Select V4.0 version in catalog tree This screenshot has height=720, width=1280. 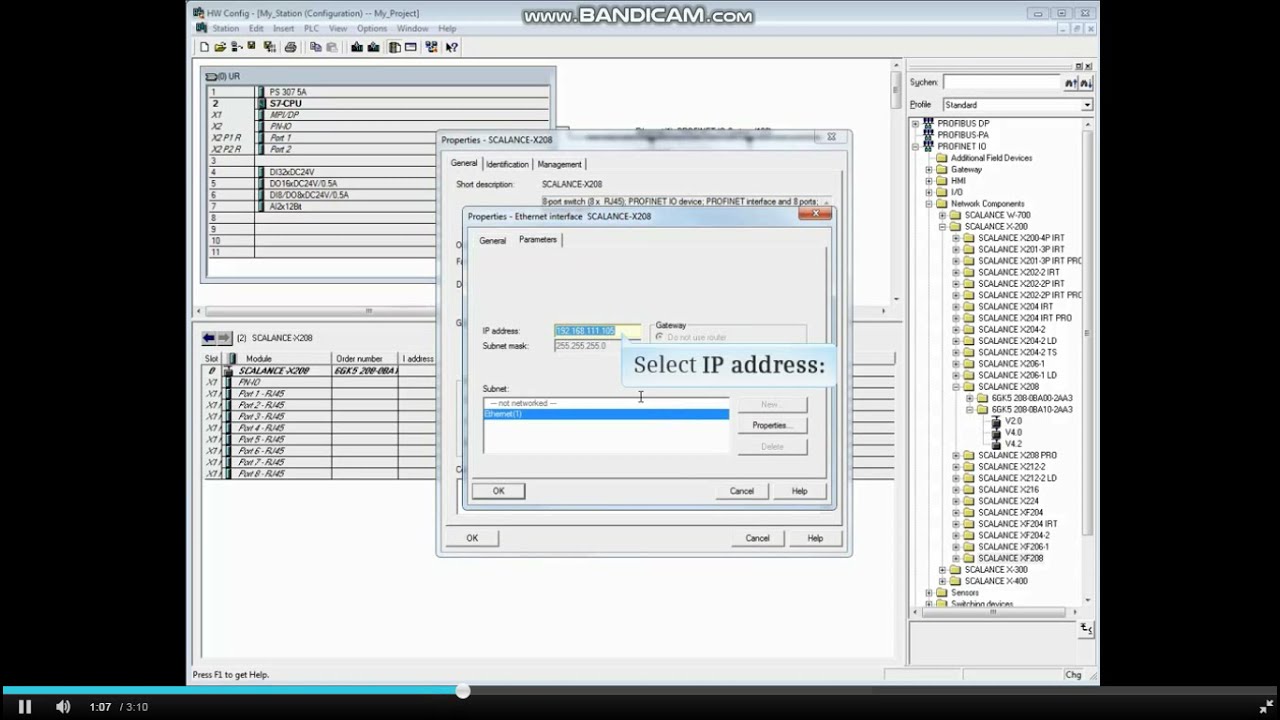1013,433
